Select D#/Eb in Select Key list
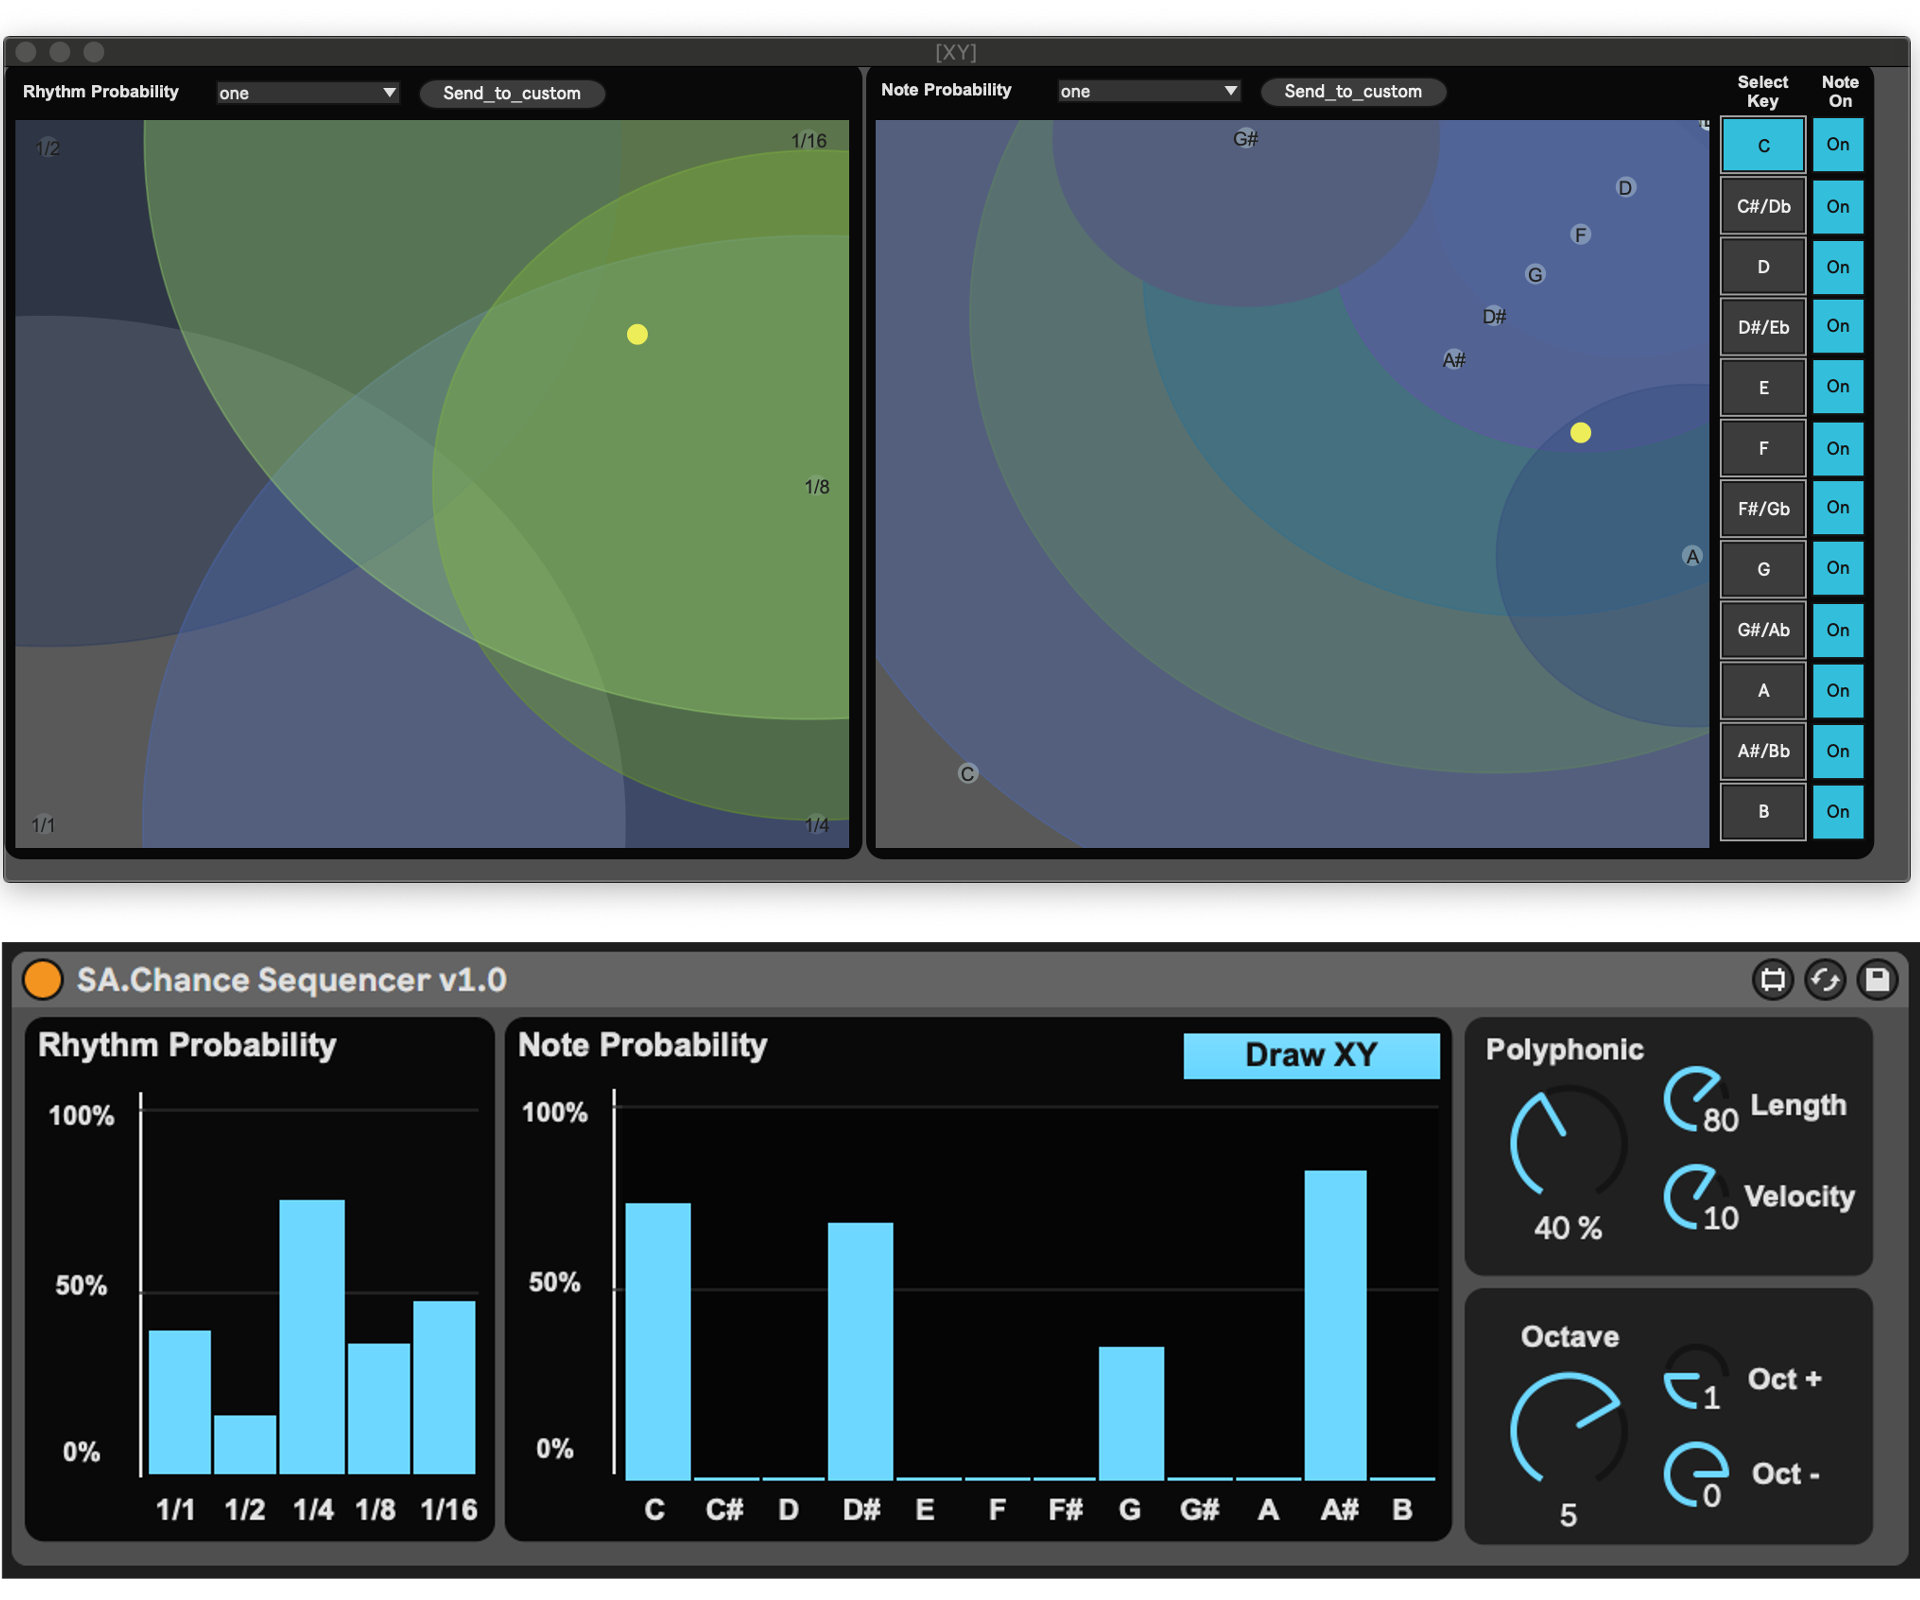 pyautogui.click(x=1762, y=327)
